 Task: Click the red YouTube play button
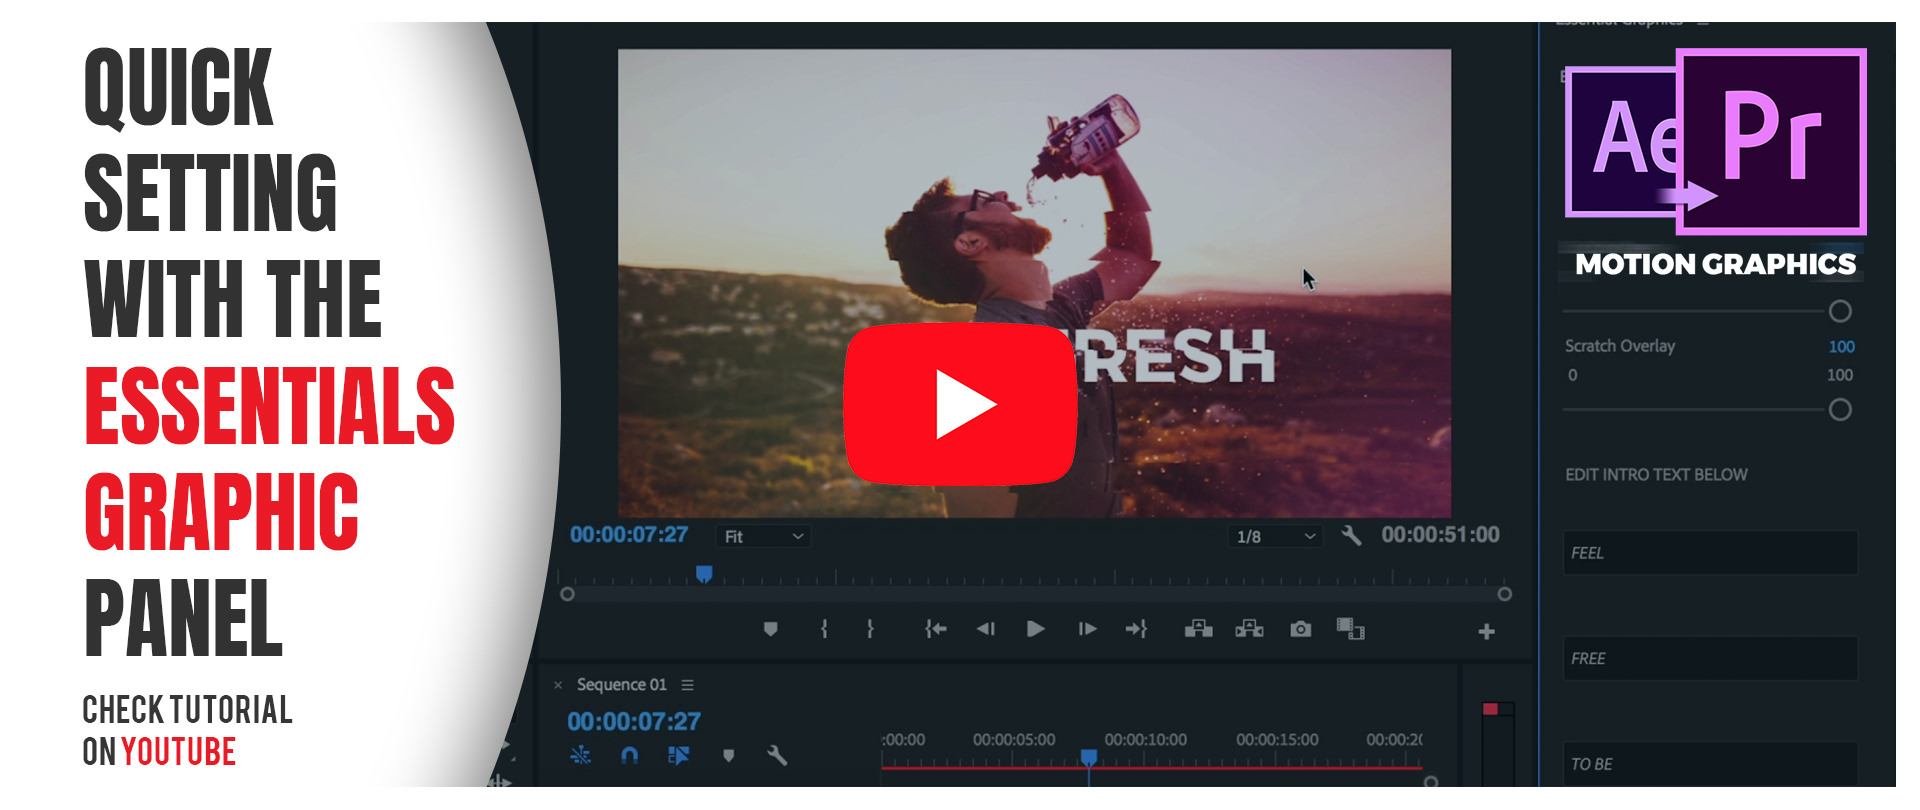tap(960, 404)
